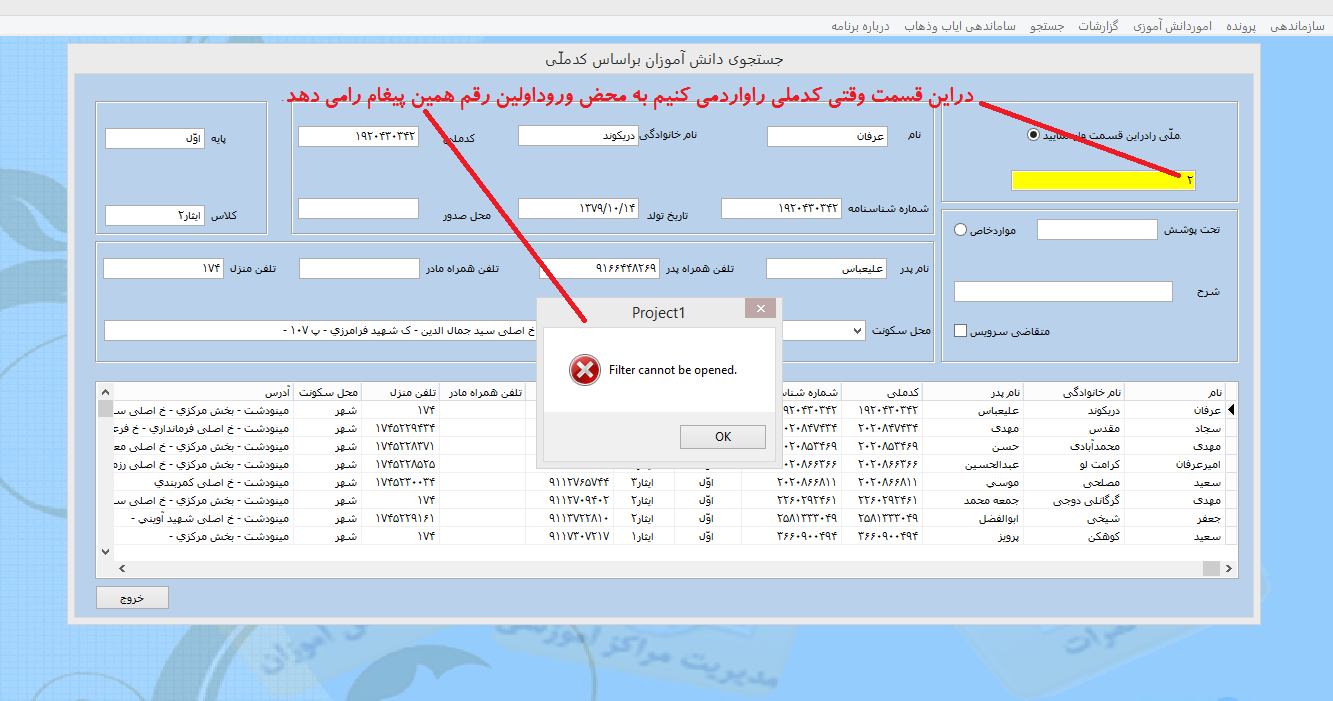Click the yellow national code input field
This screenshot has width=1333, height=701.
coord(1103,181)
